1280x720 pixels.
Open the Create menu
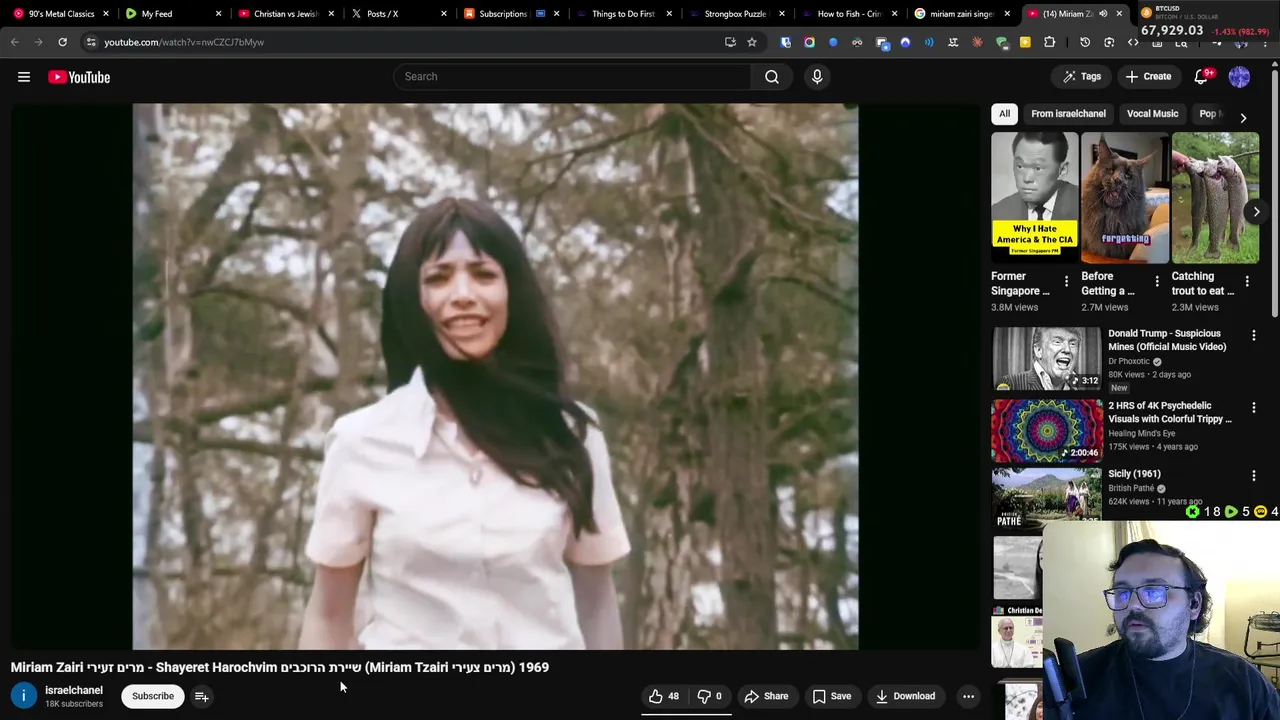(1148, 77)
